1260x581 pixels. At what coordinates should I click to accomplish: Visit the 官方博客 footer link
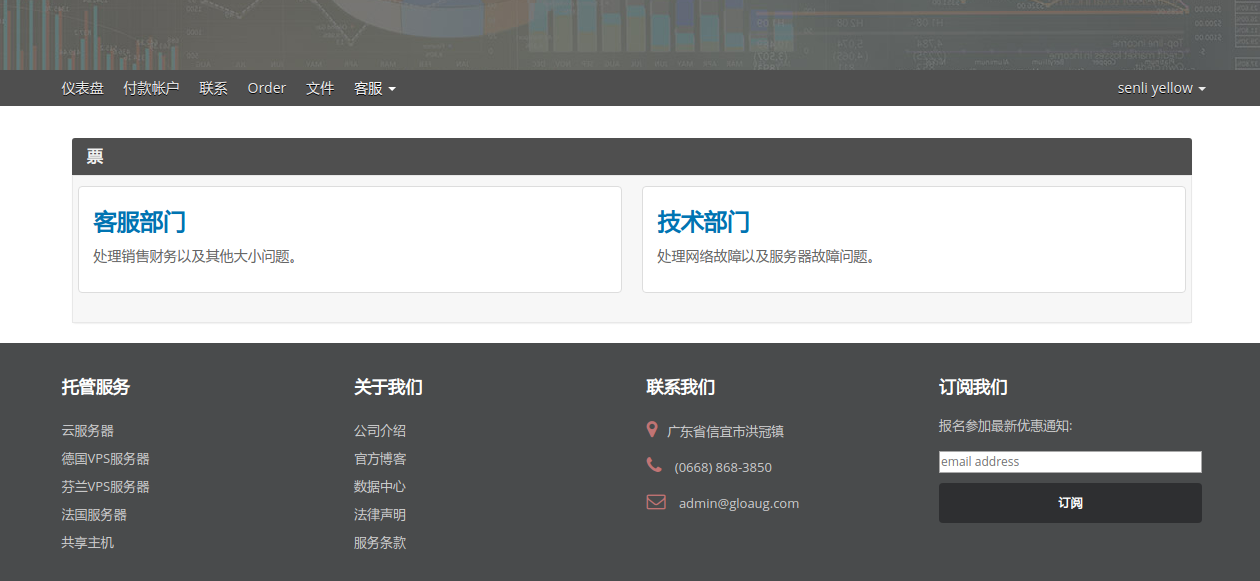pos(380,459)
